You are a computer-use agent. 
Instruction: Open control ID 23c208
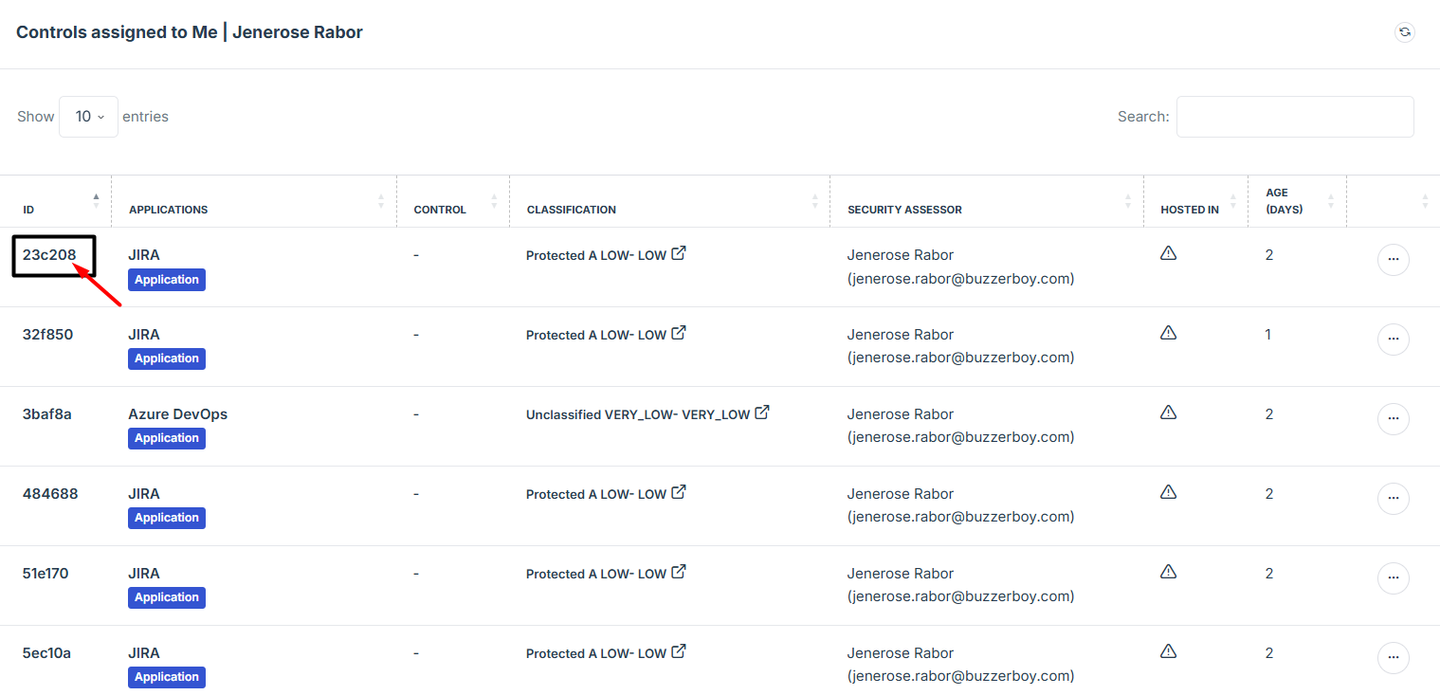[x=50, y=255]
